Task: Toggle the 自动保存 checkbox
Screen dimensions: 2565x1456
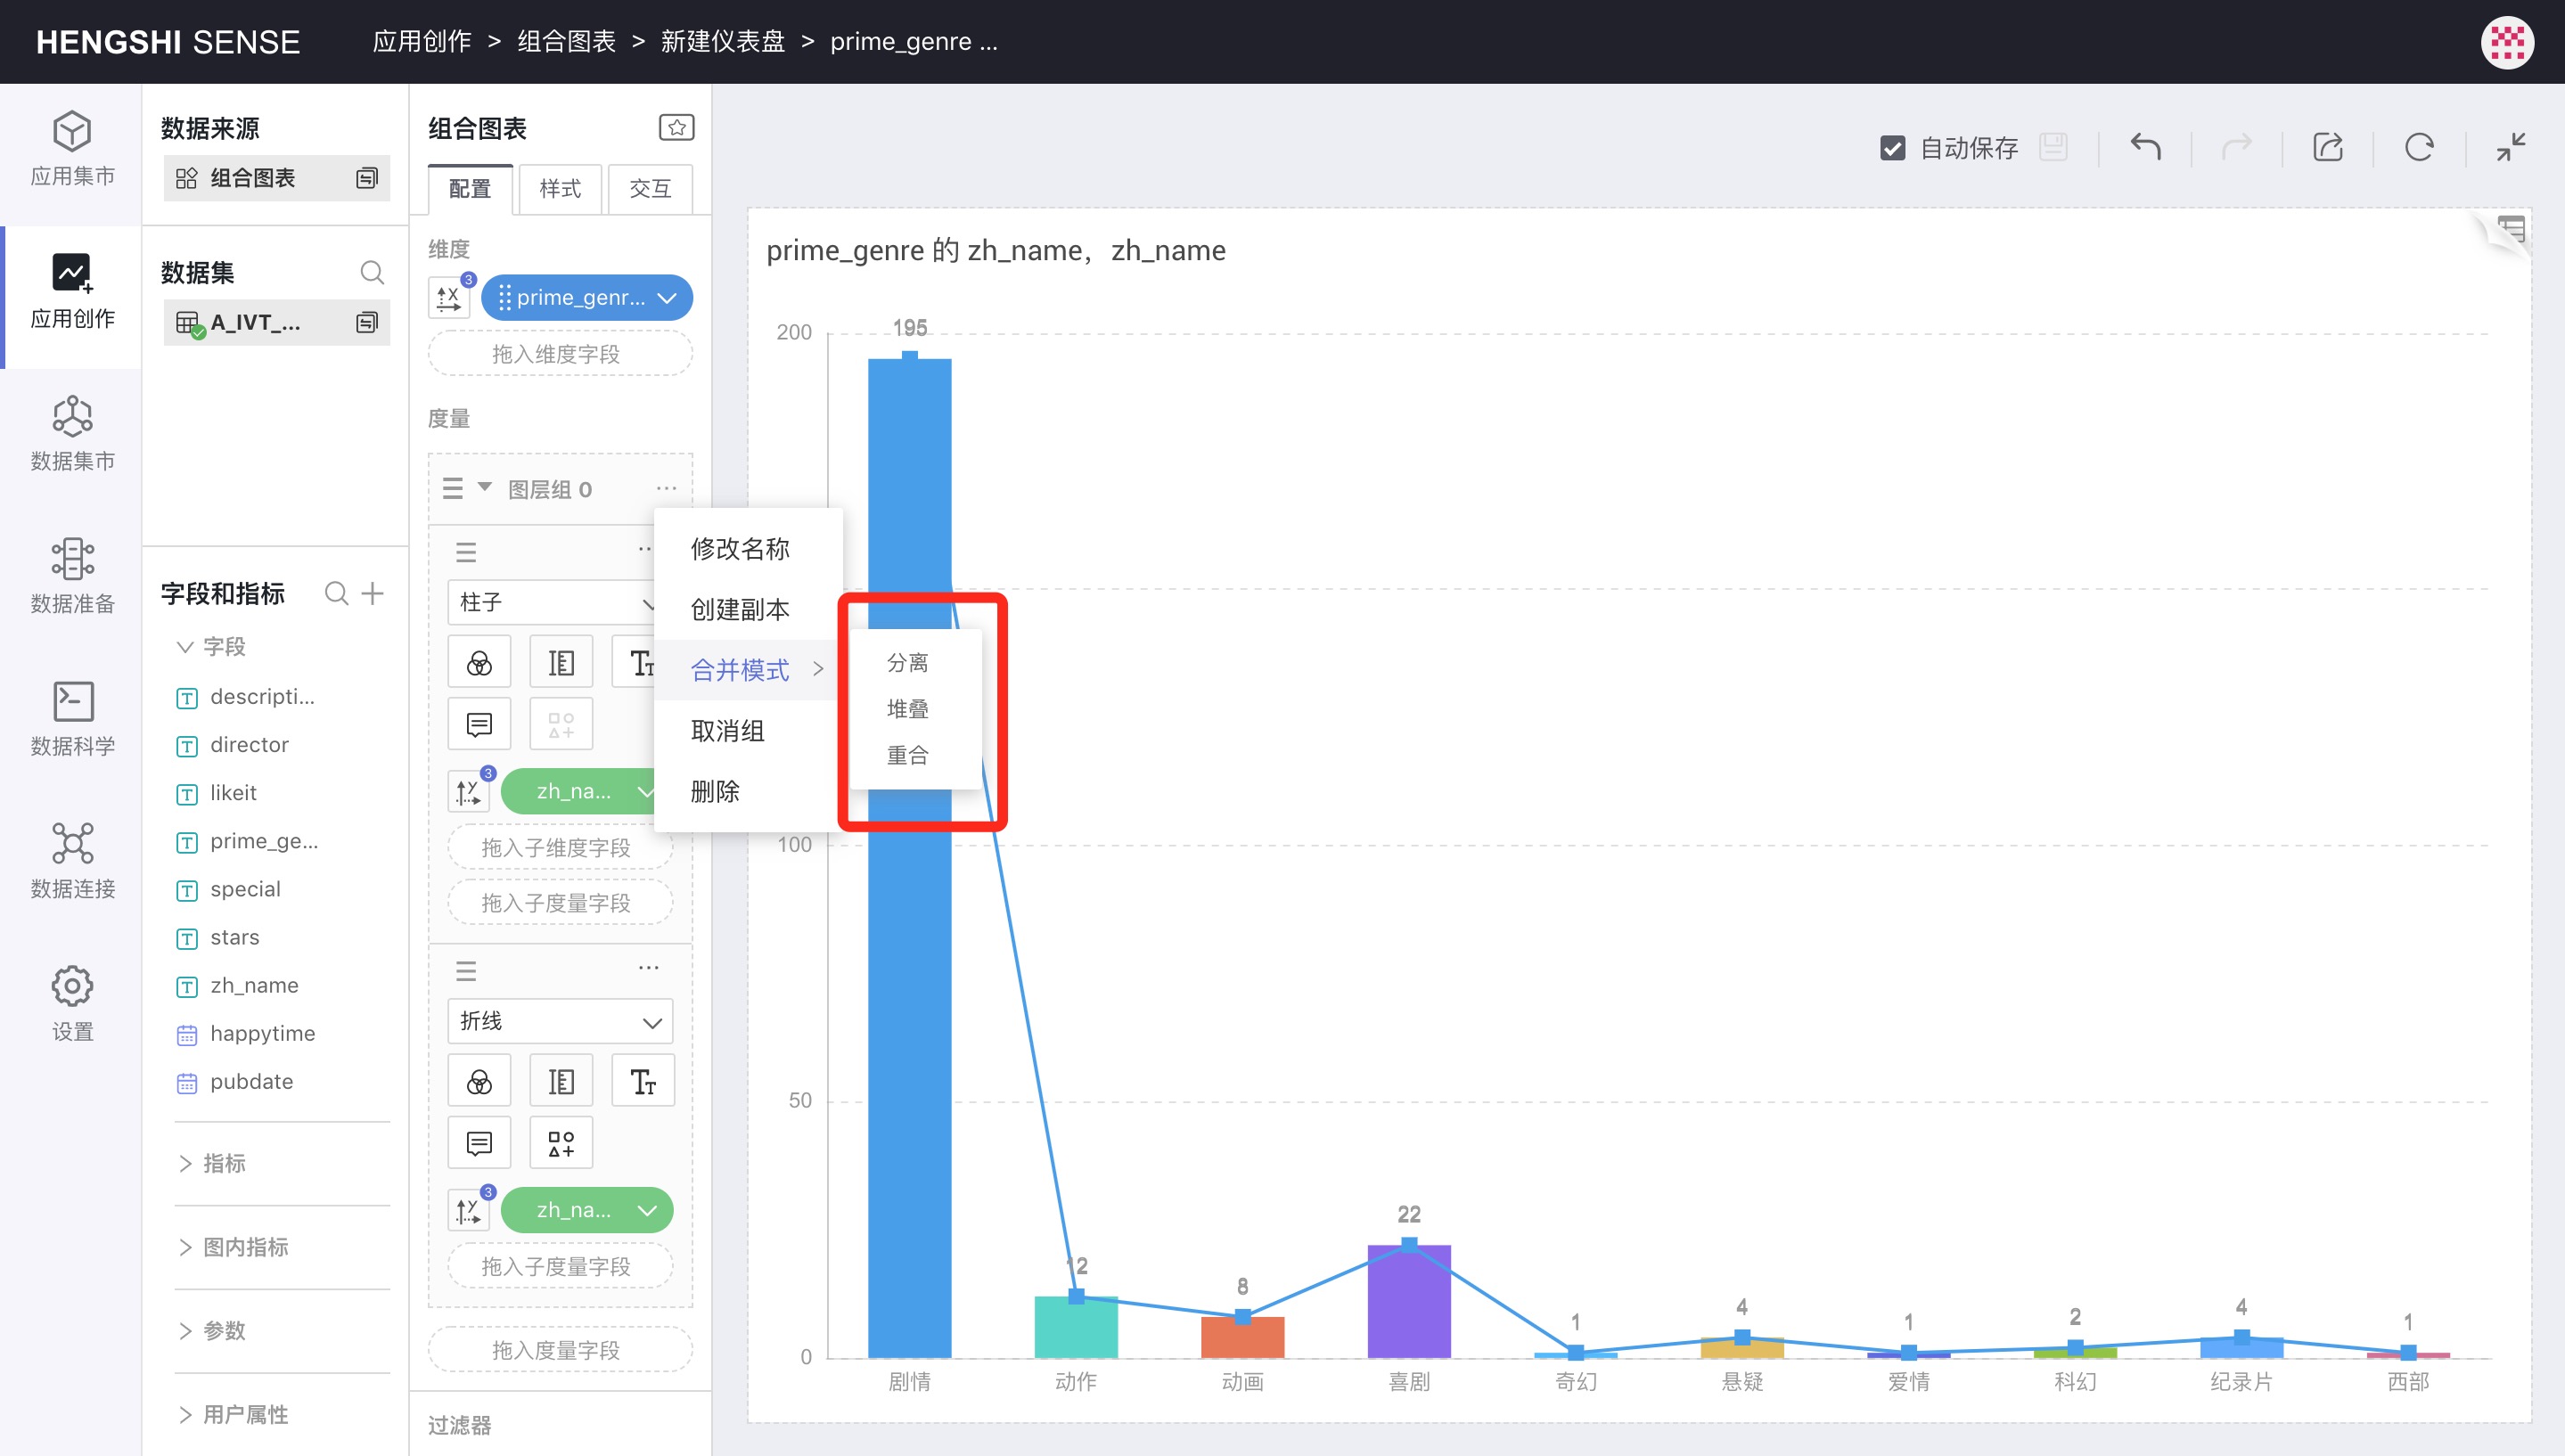Action: tap(1892, 148)
